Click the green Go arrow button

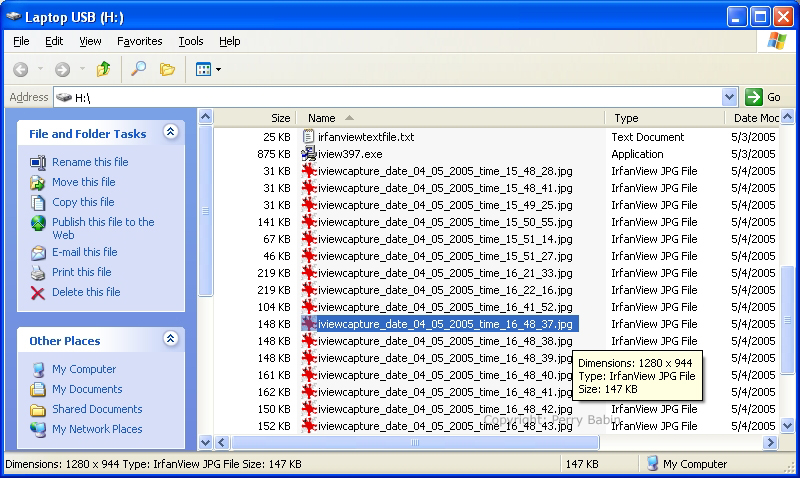pos(754,96)
